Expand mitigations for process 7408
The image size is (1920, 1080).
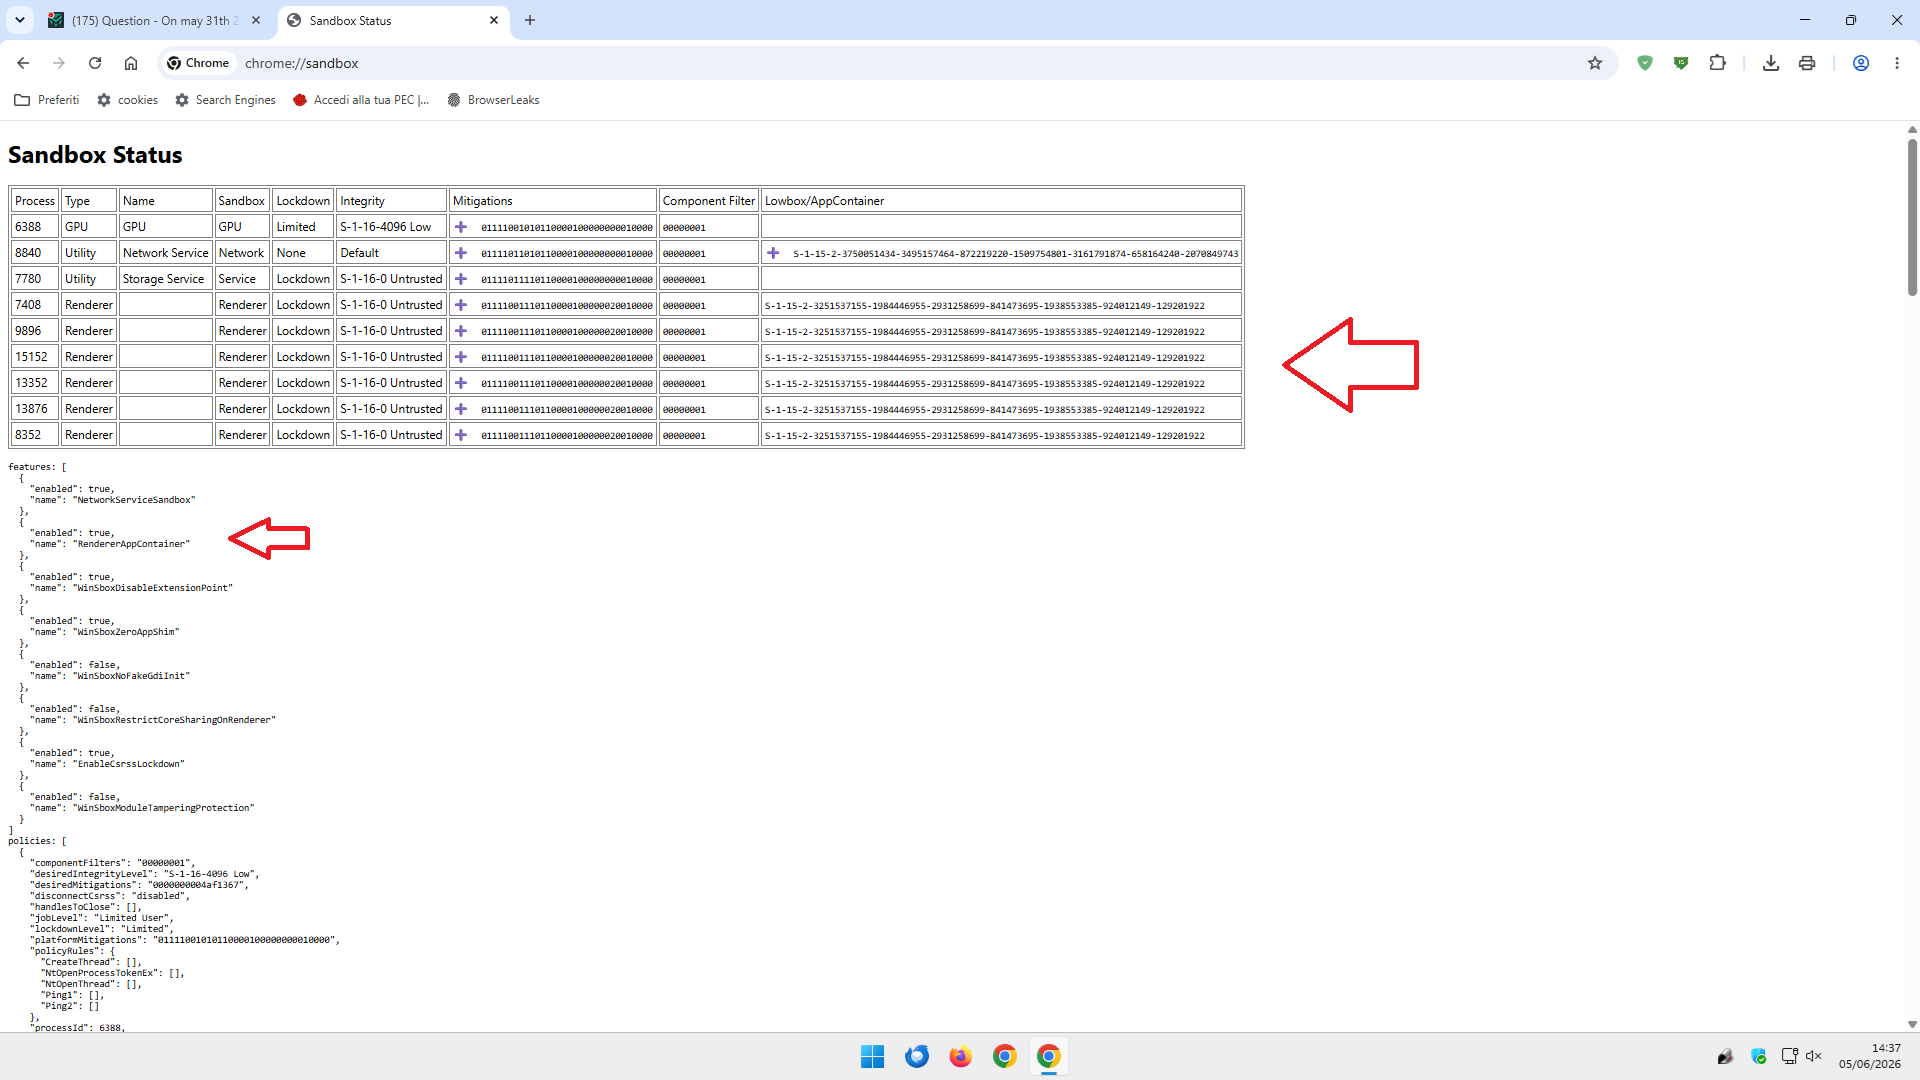pyautogui.click(x=461, y=305)
